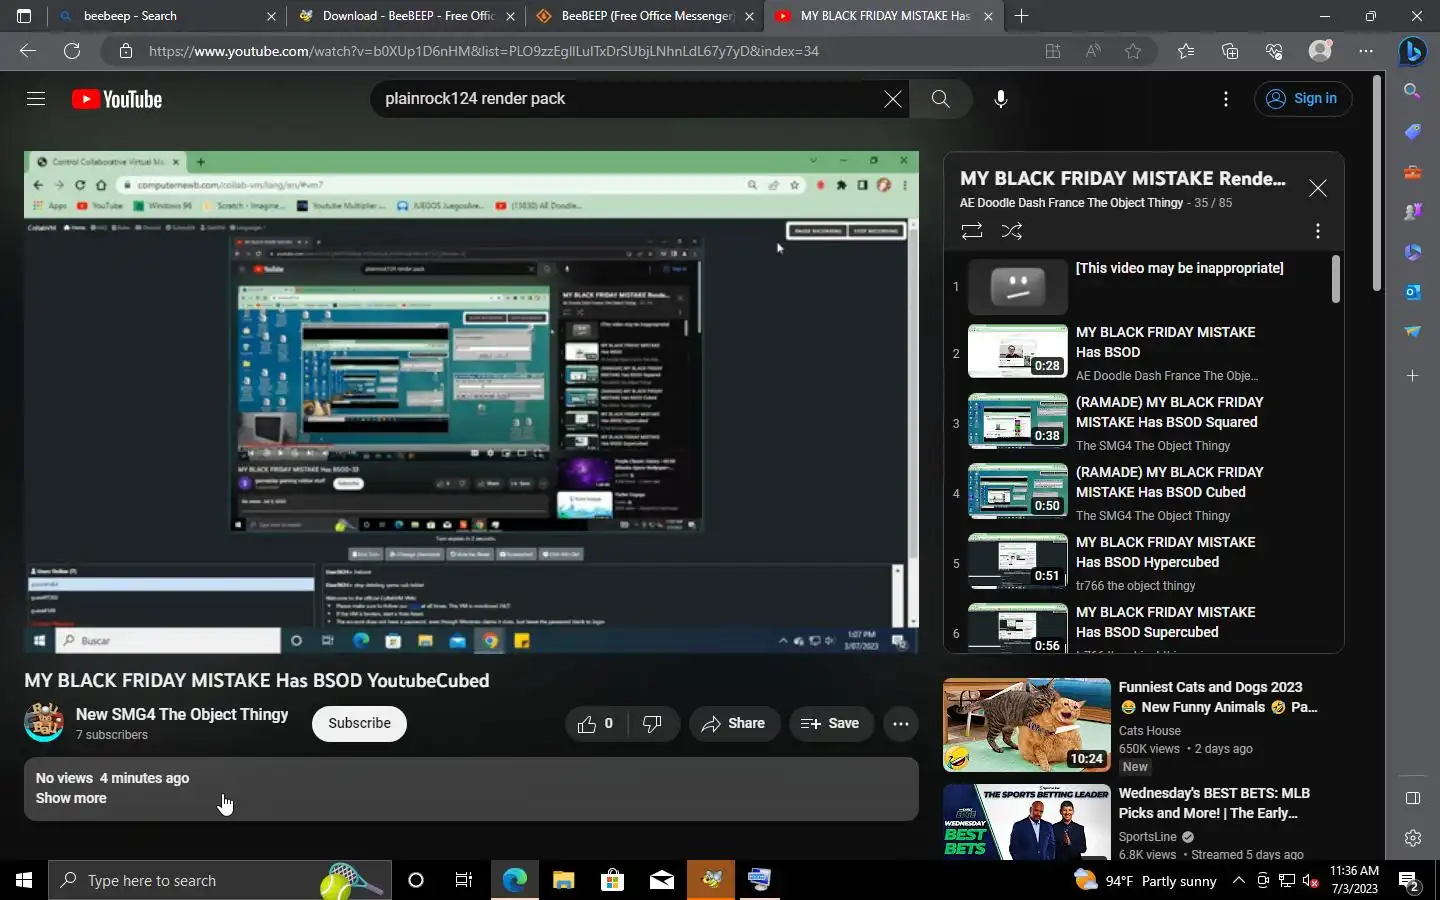Add this page to favorites star
This screenshot has height=900, width=1440.
(1133, 51)
